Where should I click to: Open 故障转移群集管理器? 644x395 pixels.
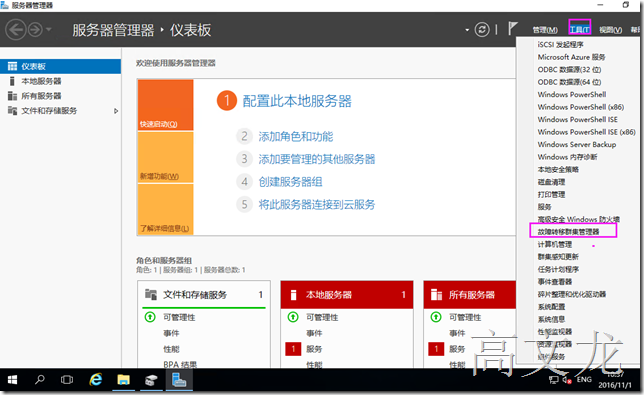point(568,232)
